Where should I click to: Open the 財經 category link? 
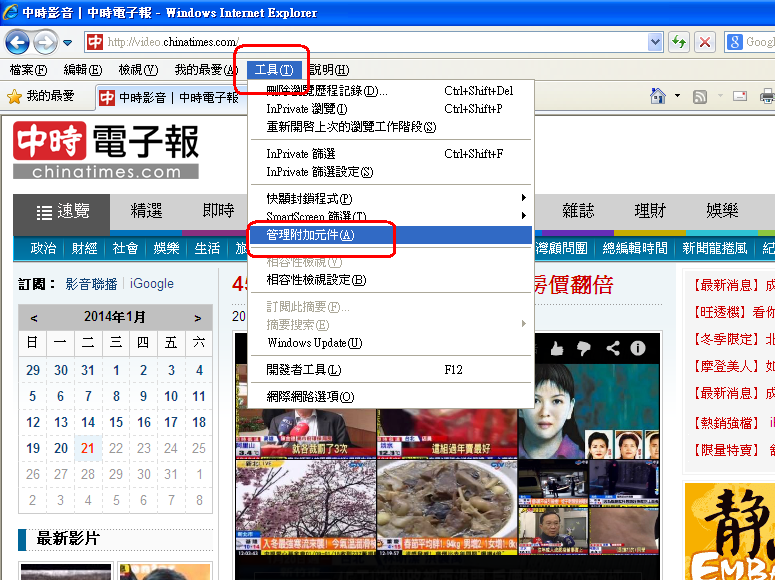point(84,248)
